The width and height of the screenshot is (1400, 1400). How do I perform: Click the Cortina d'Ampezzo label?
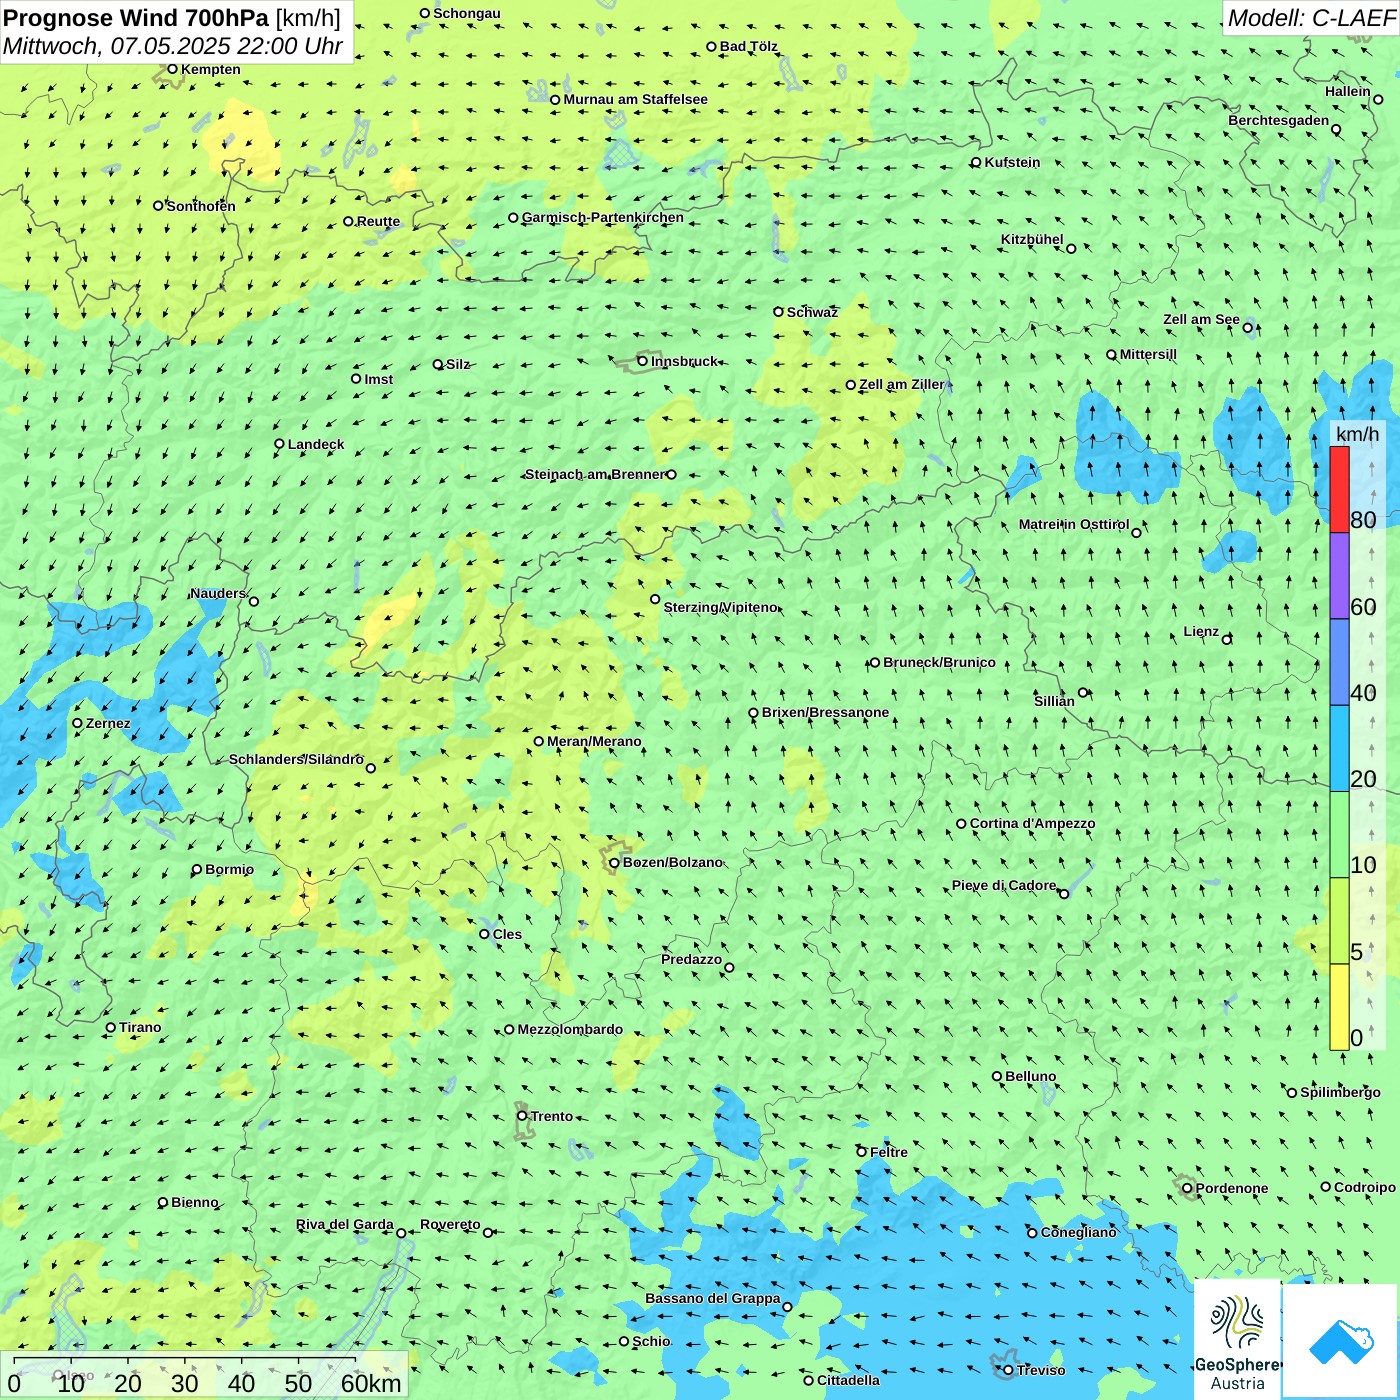pyautogui.click(x=1032, y=823)
